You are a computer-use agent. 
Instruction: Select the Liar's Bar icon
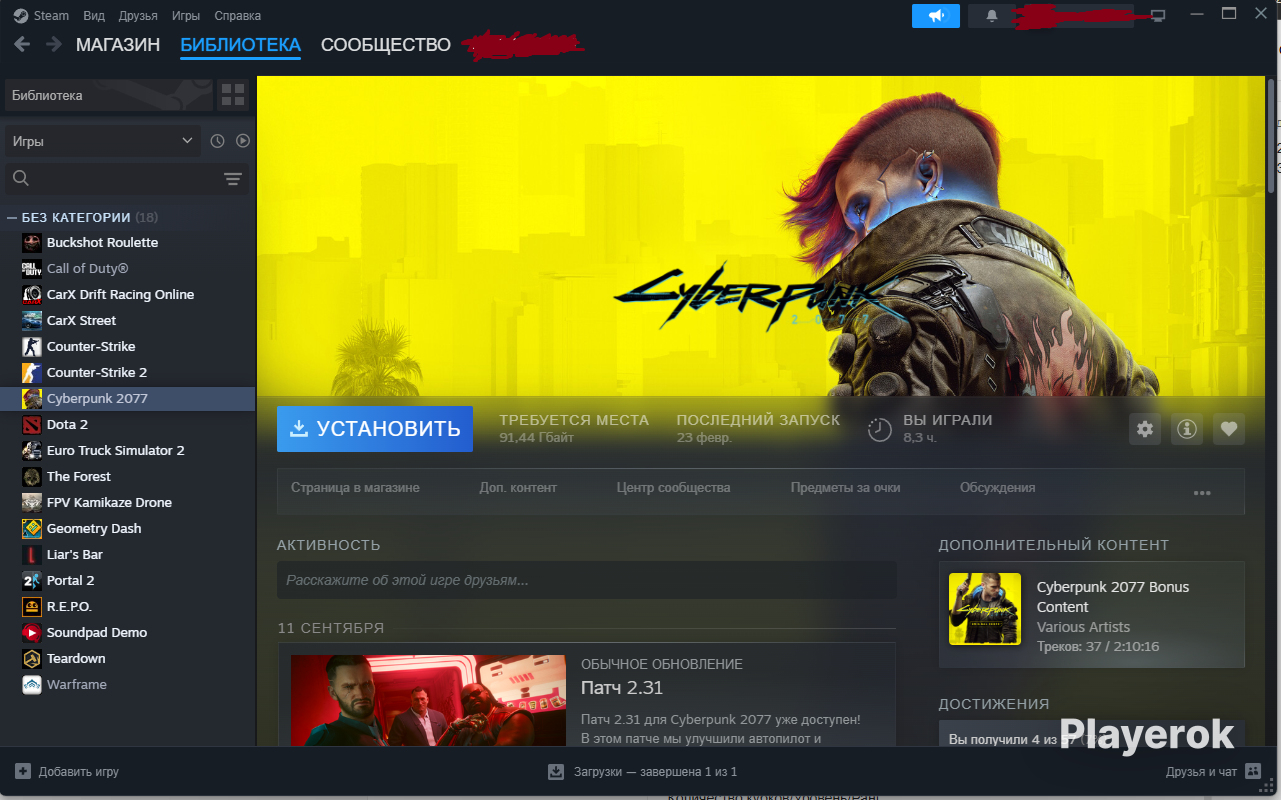point(31,555)
